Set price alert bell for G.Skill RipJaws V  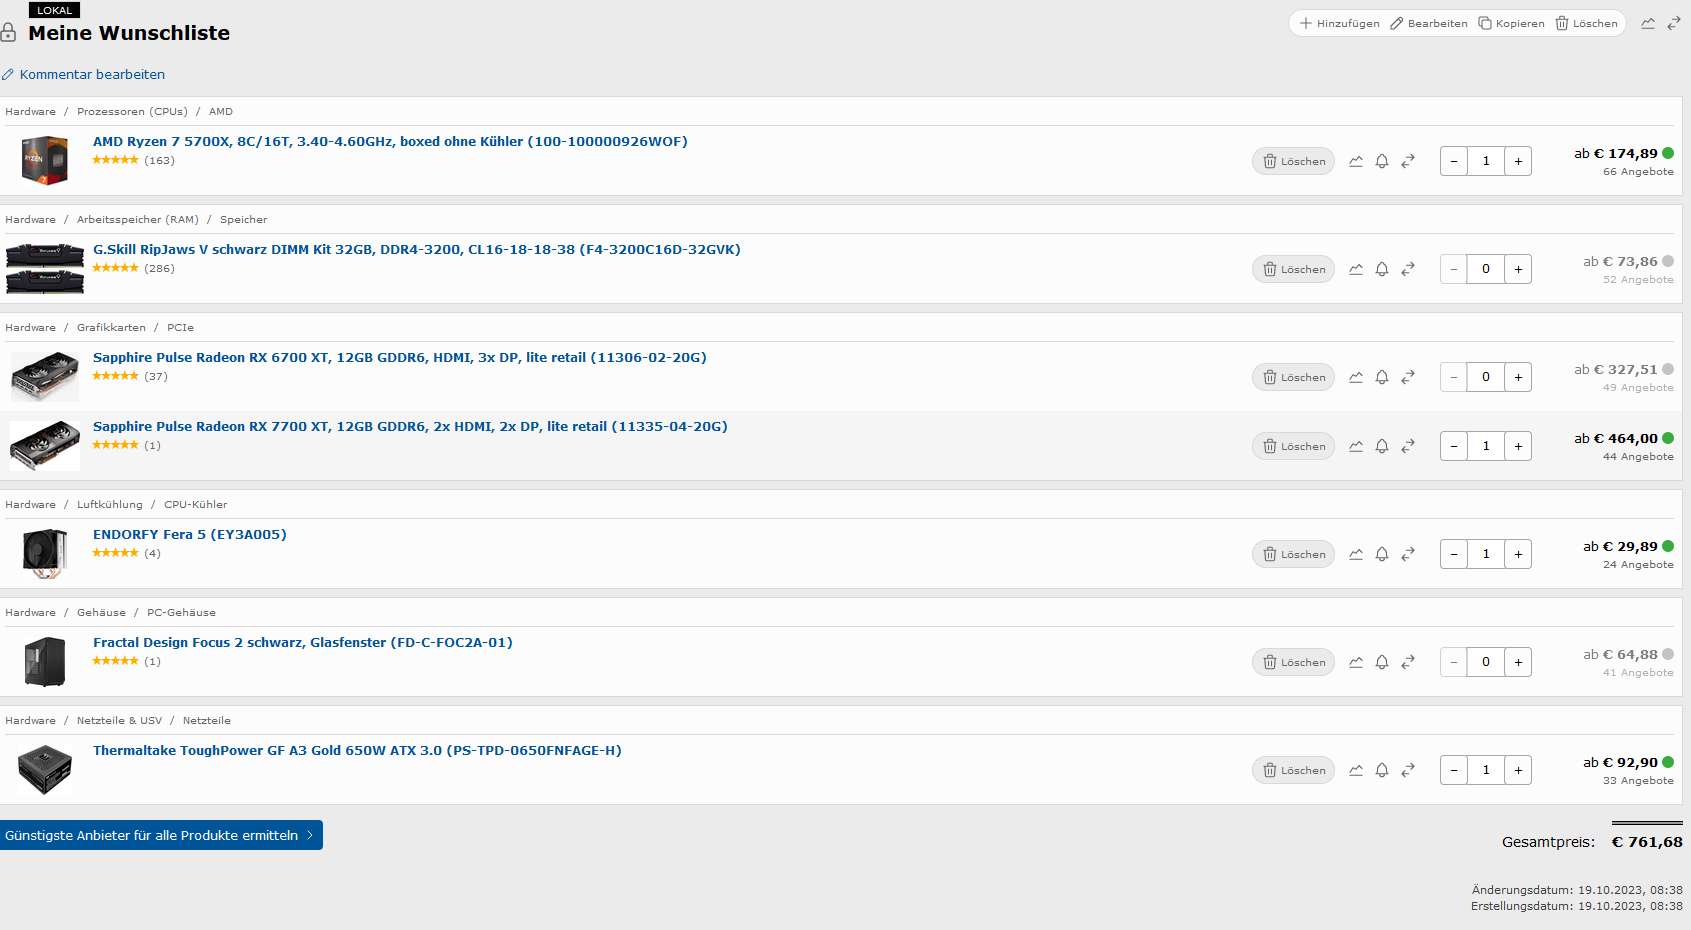click(x=1382, y=269)
